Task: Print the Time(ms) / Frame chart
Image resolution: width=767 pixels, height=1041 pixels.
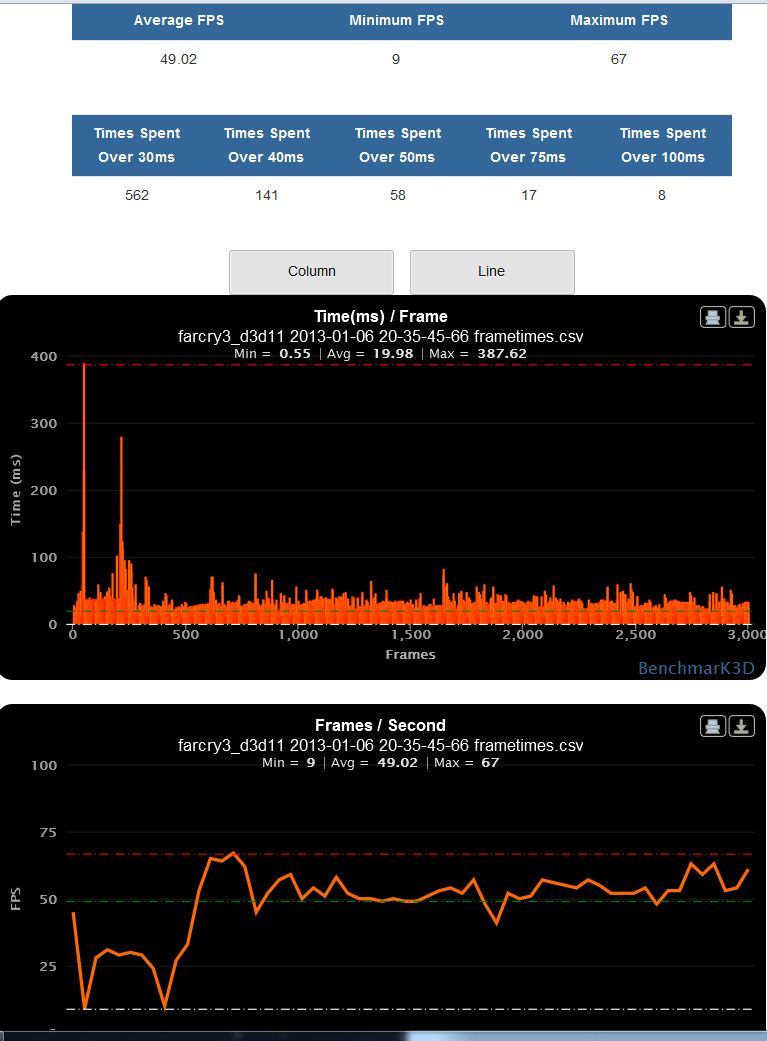Action: [x=713, y=317]
